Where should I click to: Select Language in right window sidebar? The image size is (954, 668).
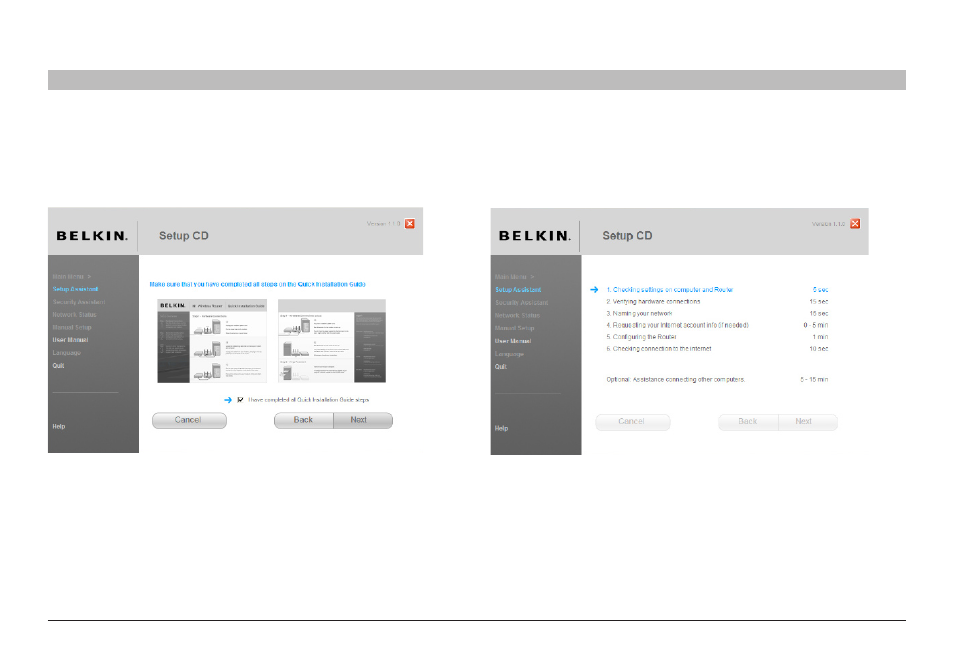(509, 353)
